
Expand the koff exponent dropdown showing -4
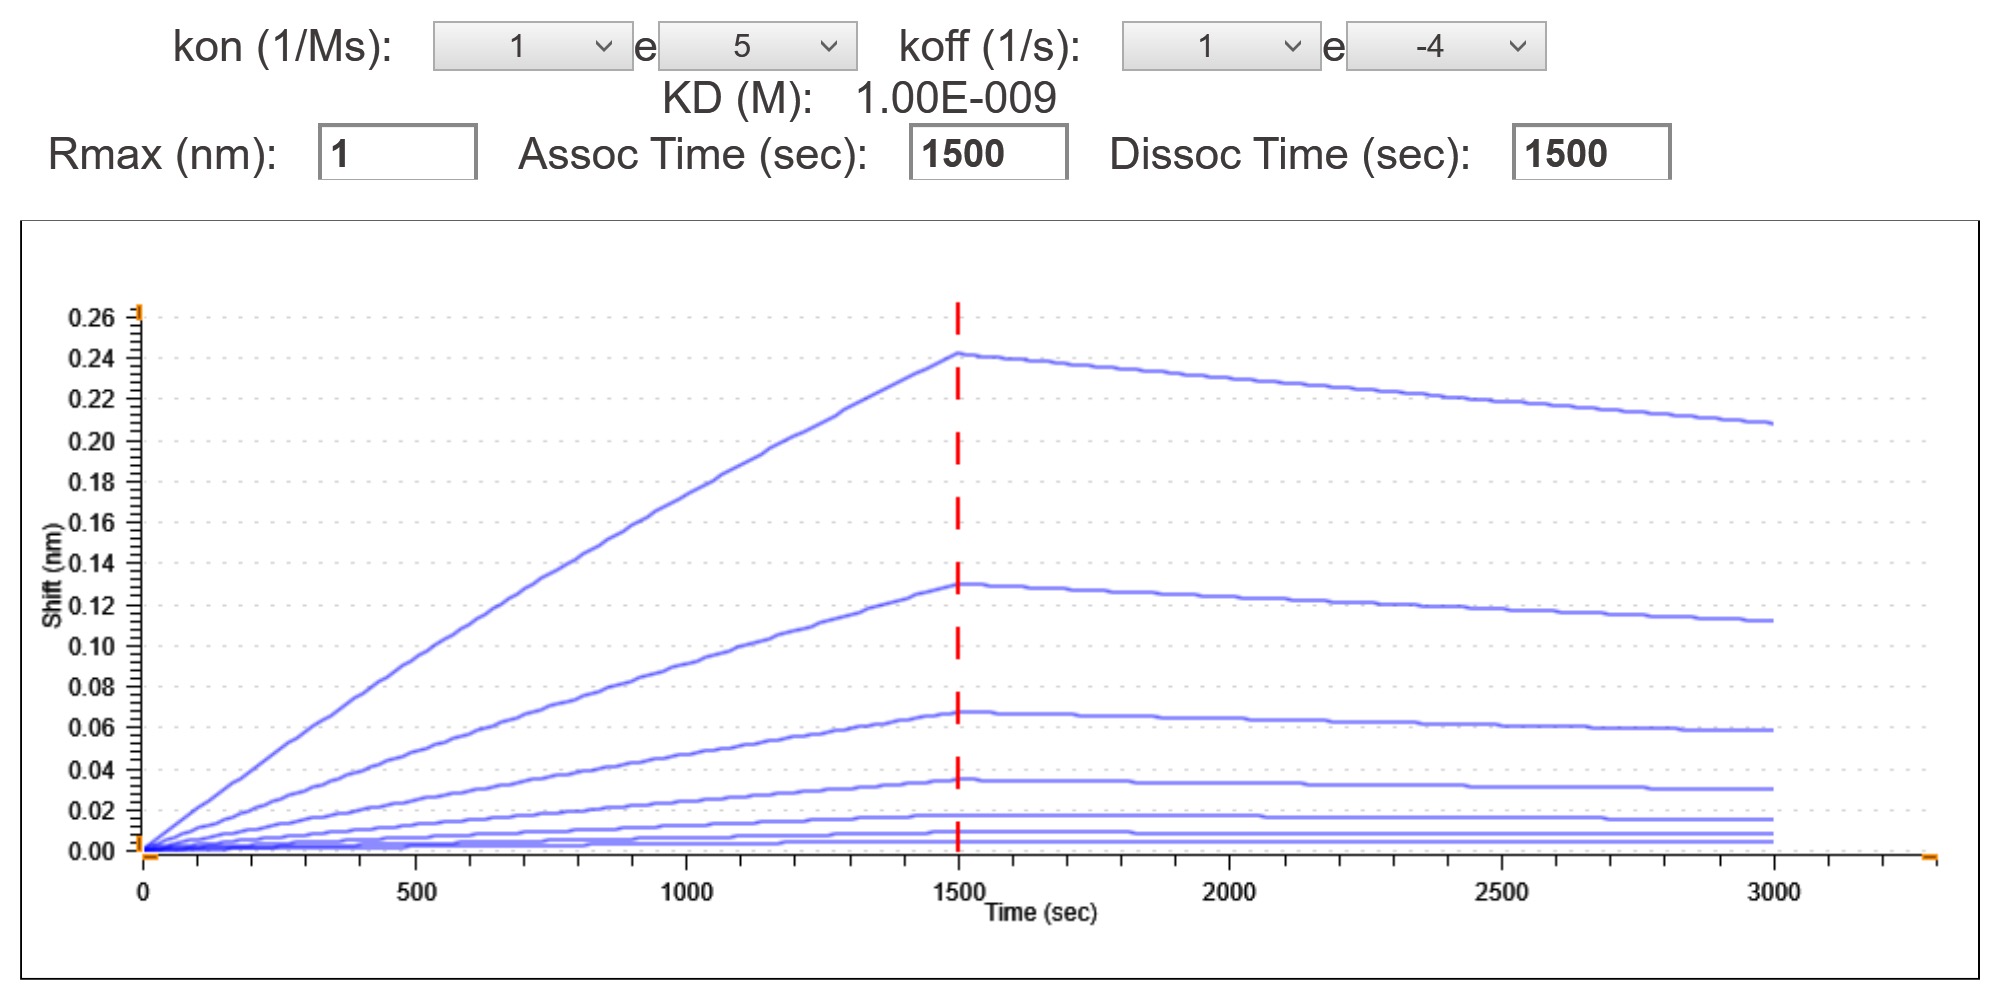click(x=1445, y=47)
